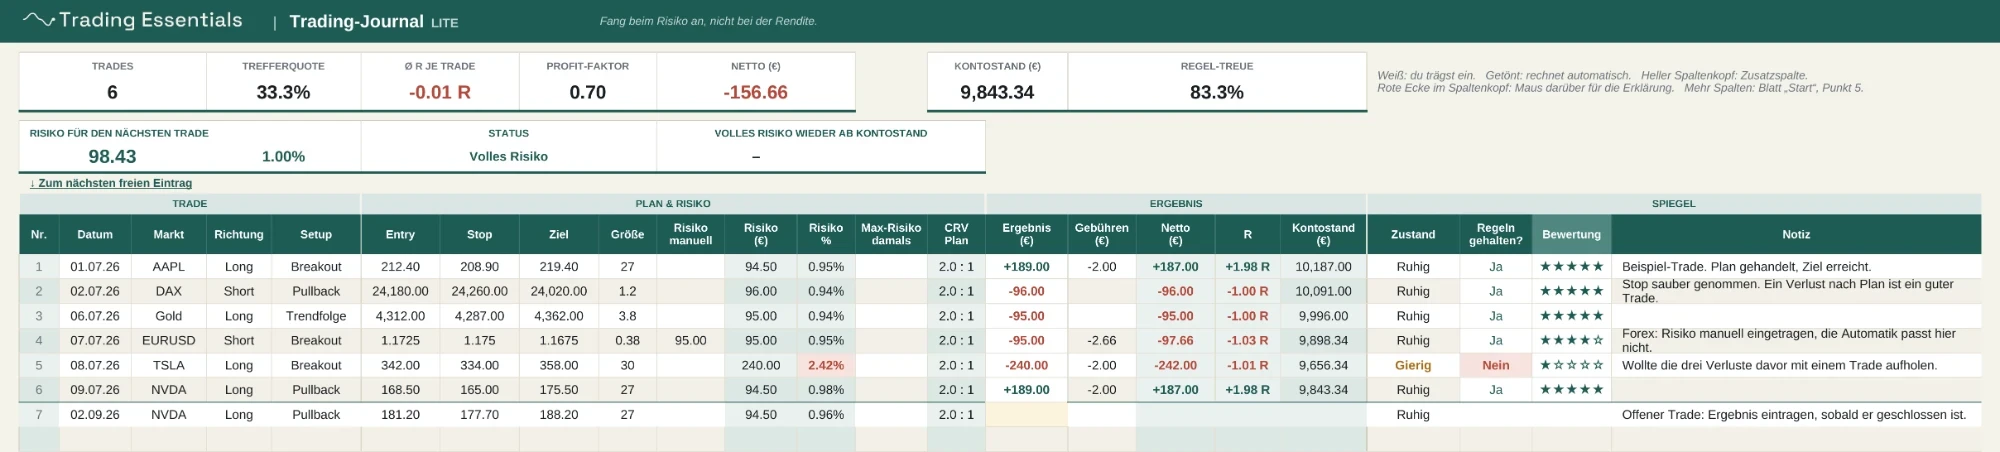Select the 'Regeln gehalten?' column header
The height and width of the screenshot is (452, 2000).
(x=1495, y=234)
